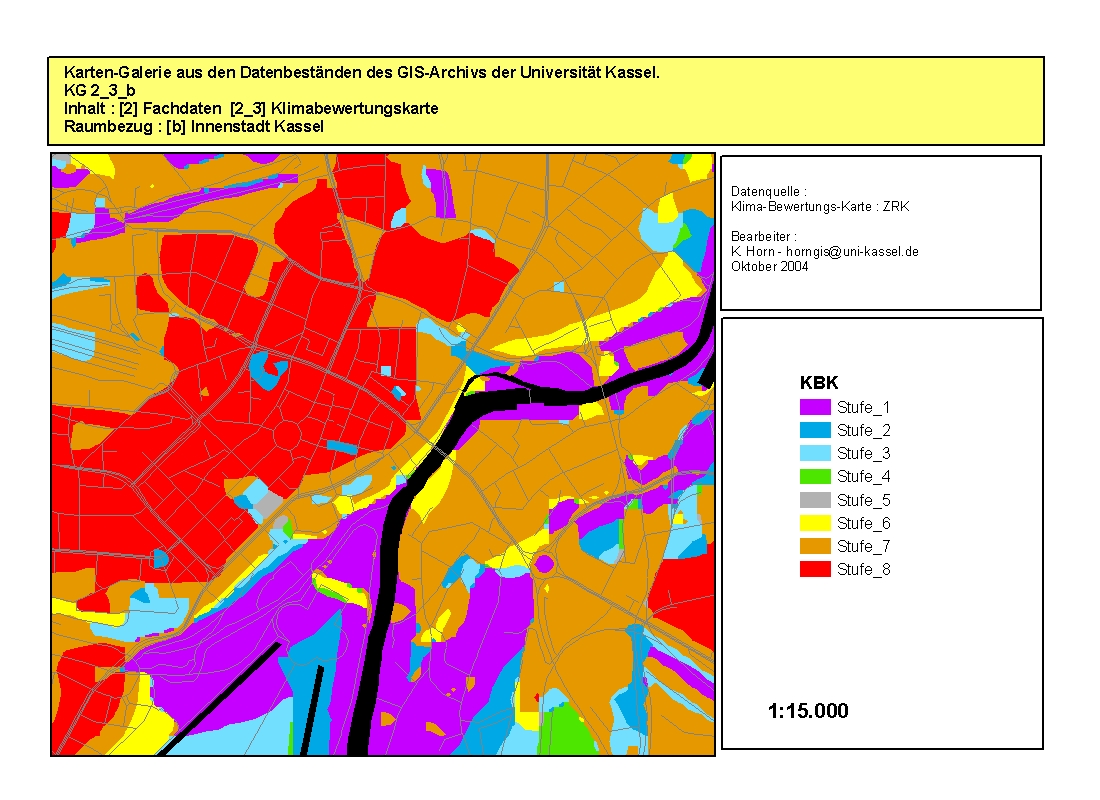Click the red Stufe_8 legend swatch

click(x=815, y=569)
